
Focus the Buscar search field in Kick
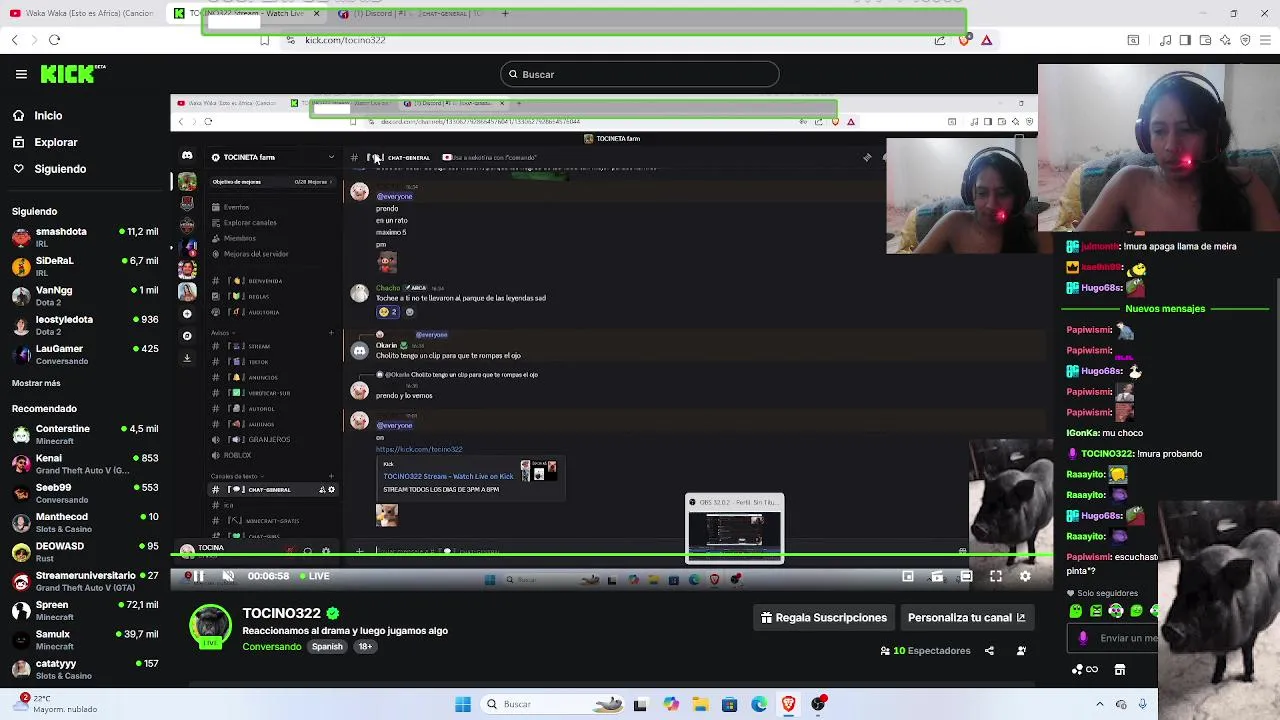[x=640, y=74]
